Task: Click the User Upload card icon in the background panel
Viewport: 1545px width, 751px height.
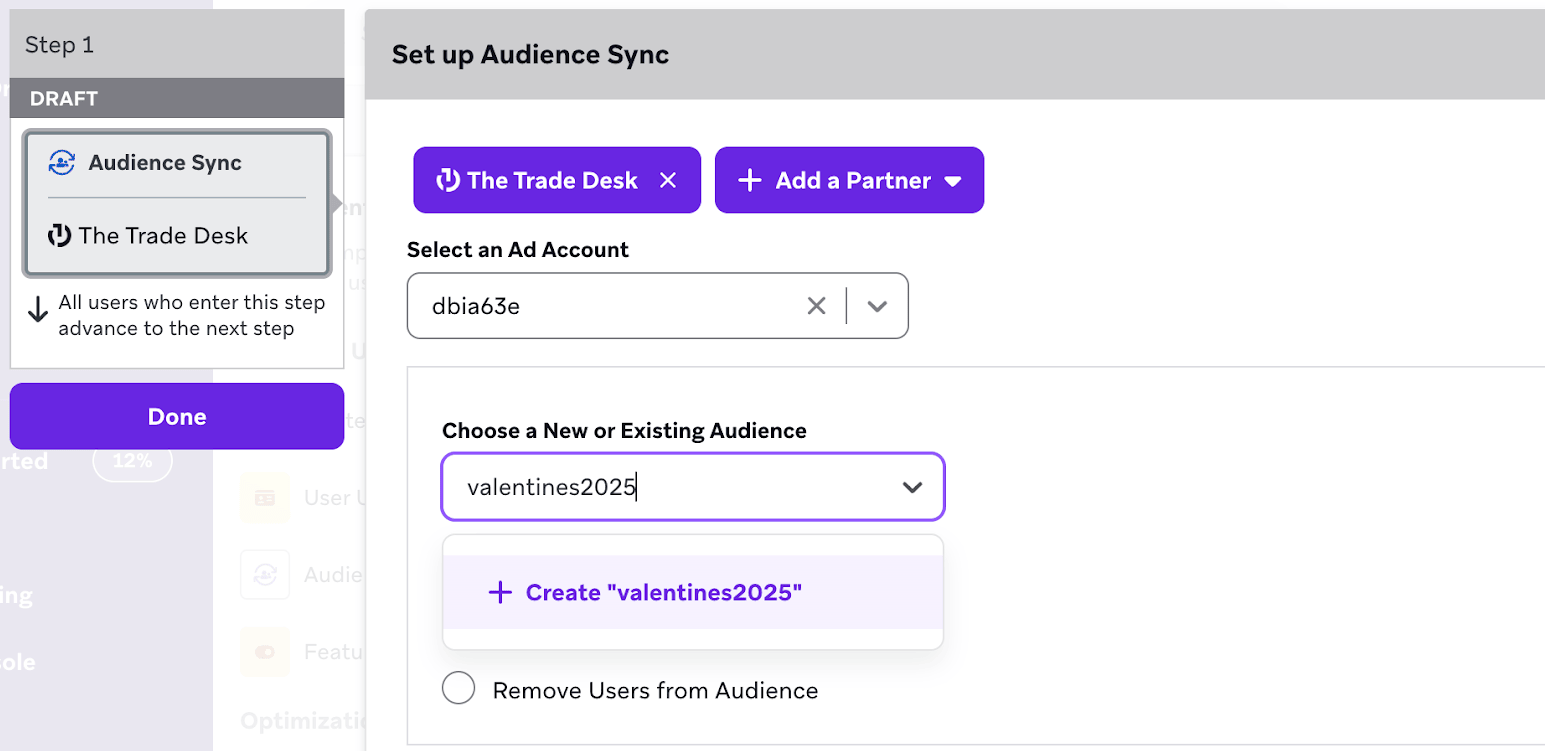Action: click(264, 497)
